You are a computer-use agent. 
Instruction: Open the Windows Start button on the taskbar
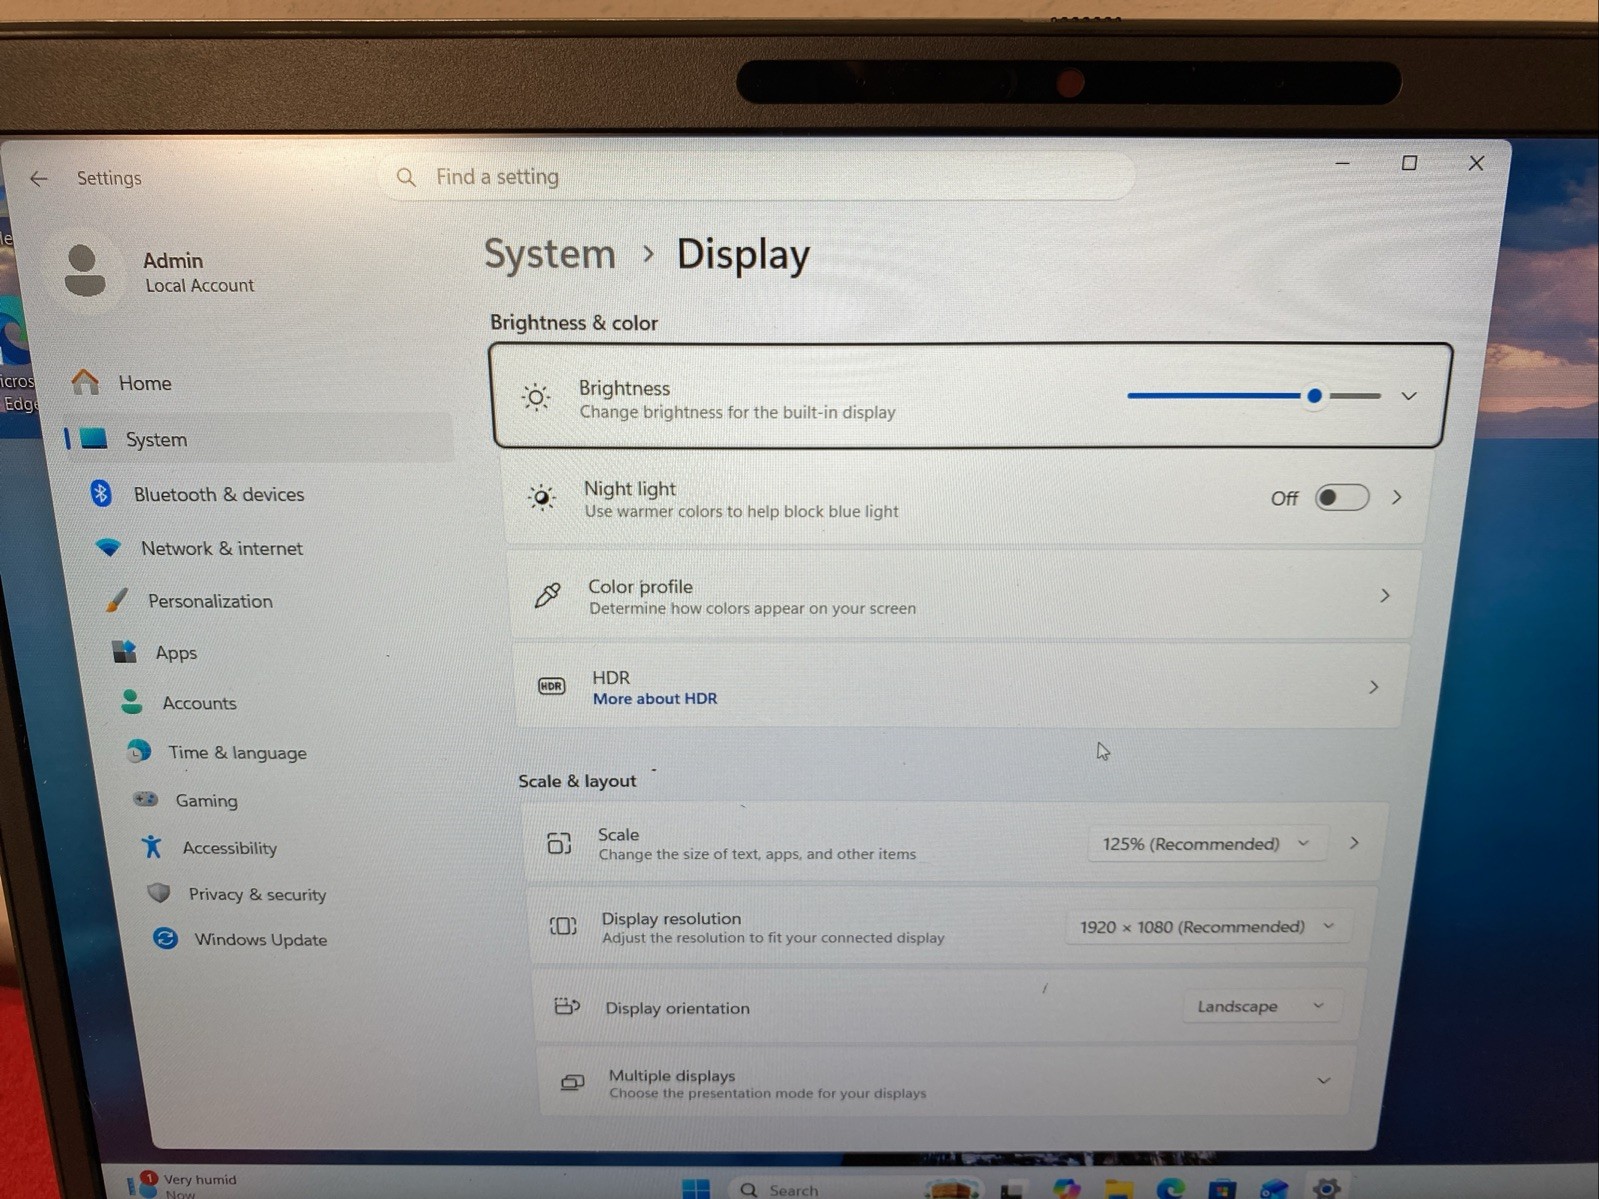pos(696,1188)
